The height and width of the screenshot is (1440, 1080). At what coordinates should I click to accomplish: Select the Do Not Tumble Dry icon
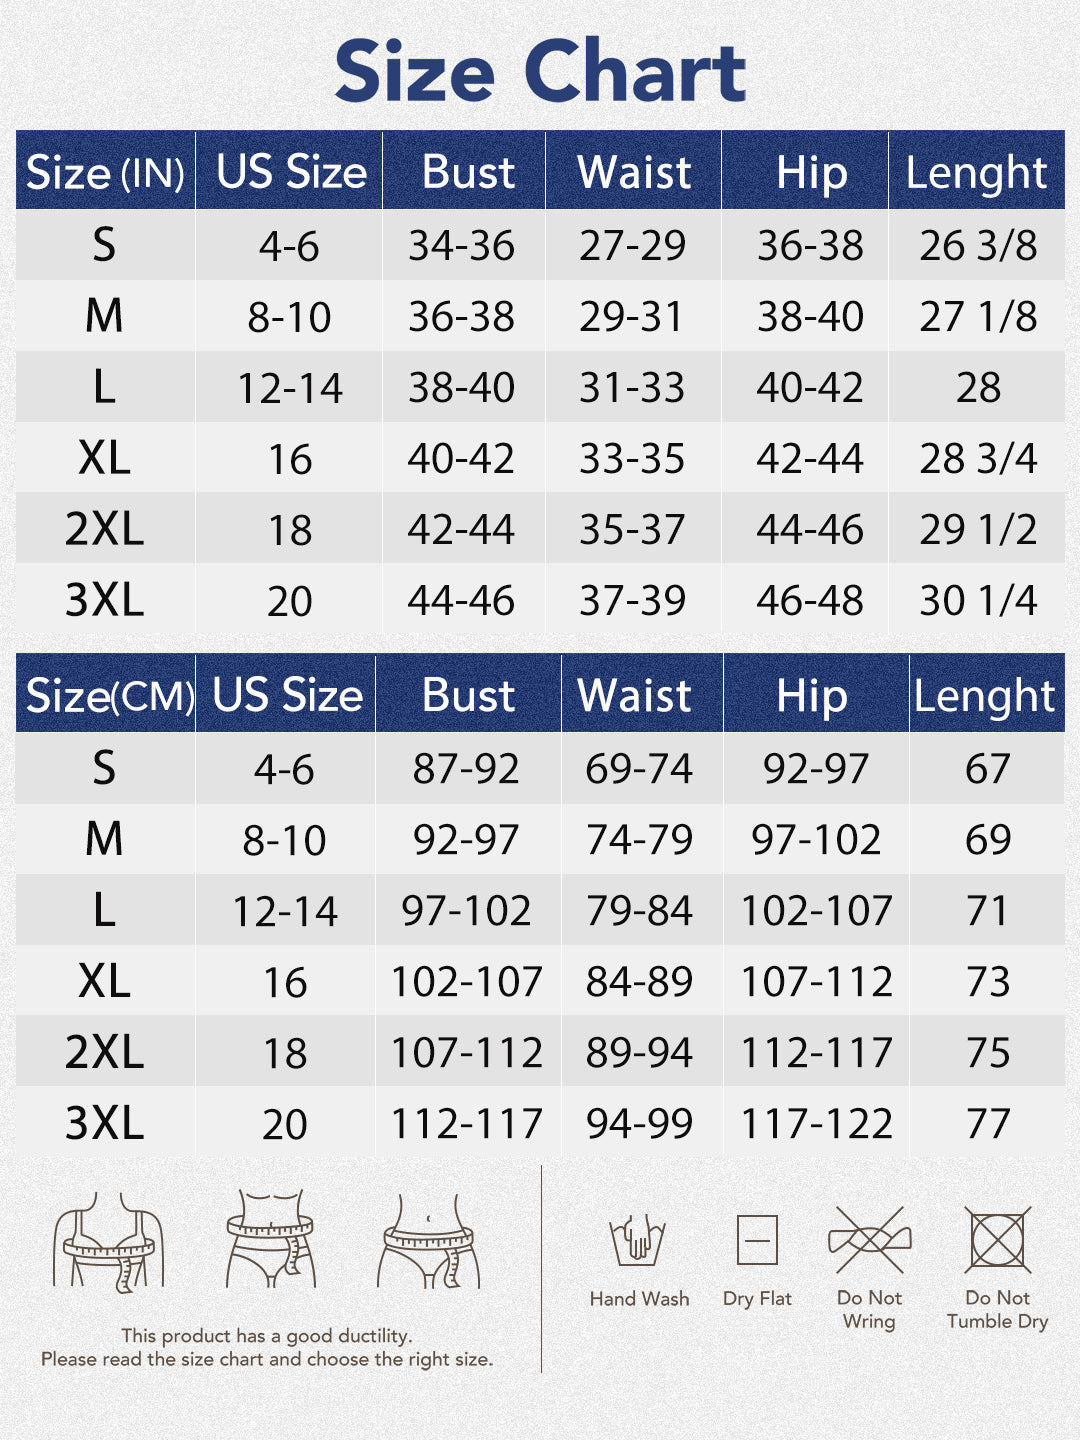point(997,1240)
